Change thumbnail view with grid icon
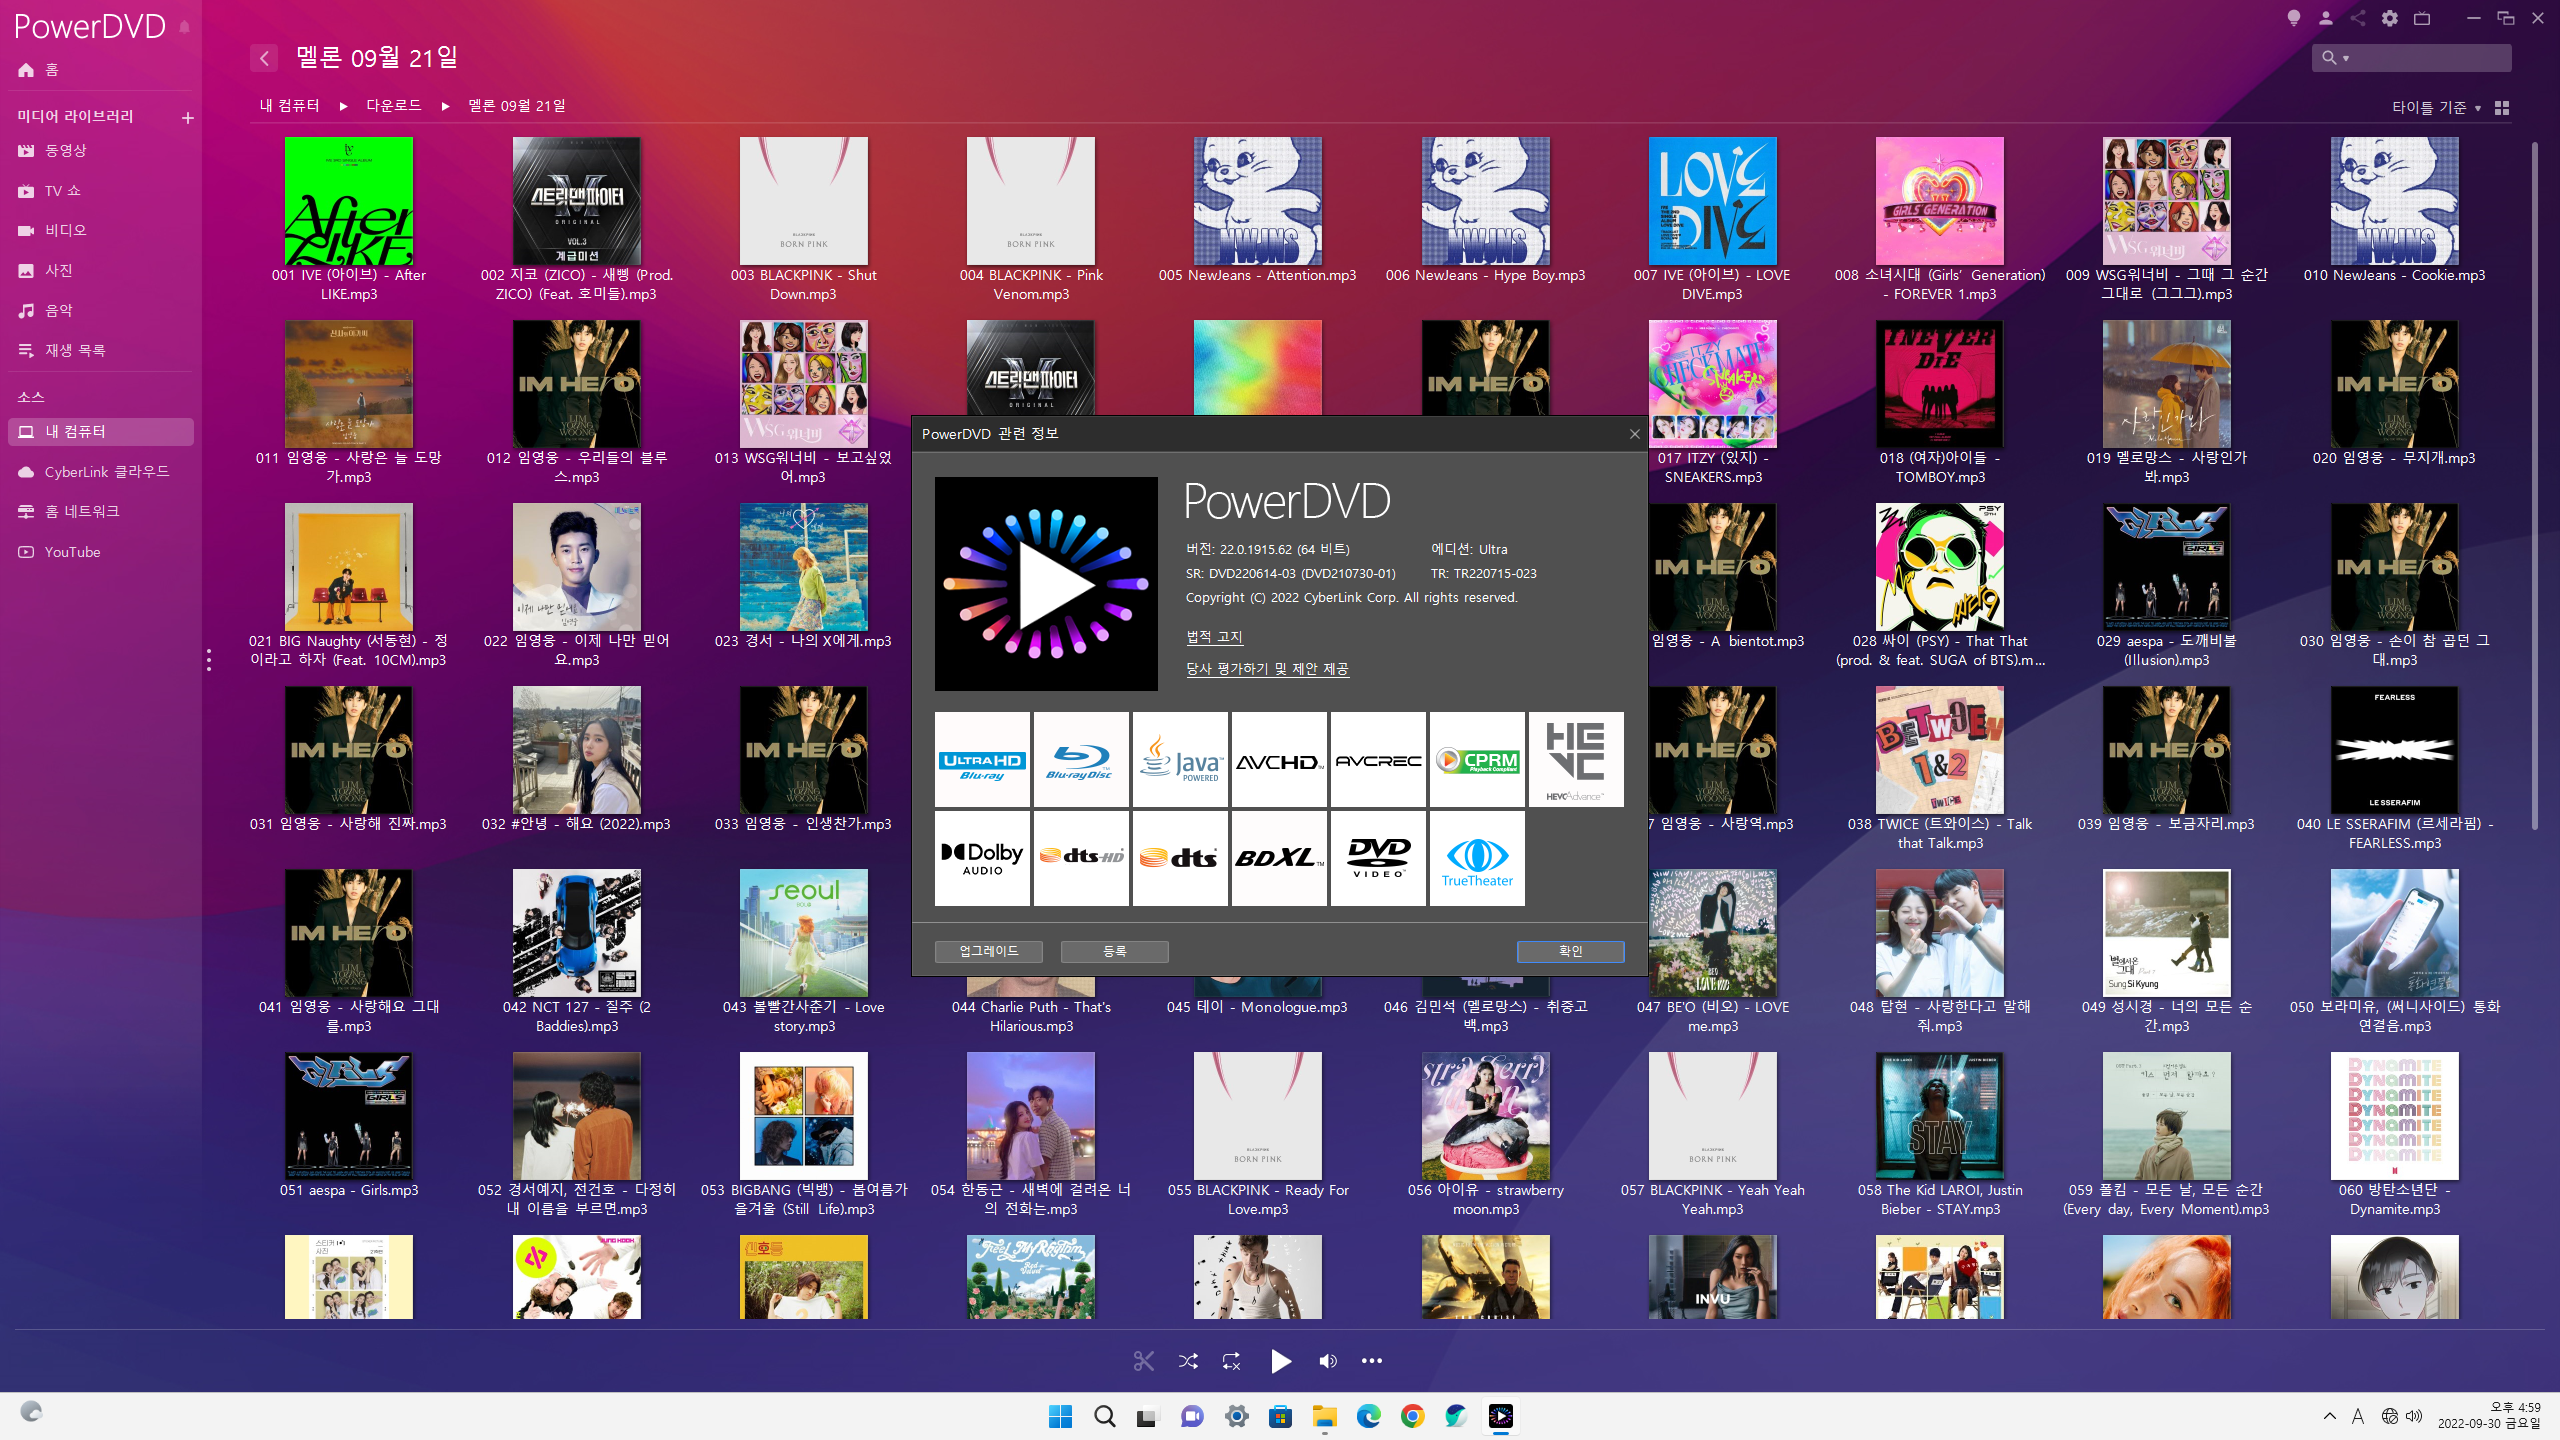 point(2502,108)
